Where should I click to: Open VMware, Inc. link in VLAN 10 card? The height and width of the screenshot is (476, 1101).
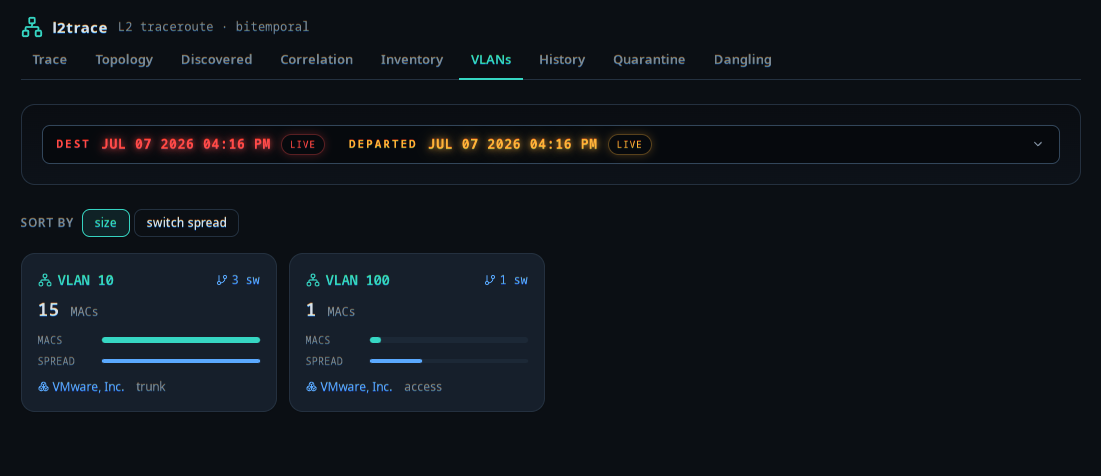(88, 387)
